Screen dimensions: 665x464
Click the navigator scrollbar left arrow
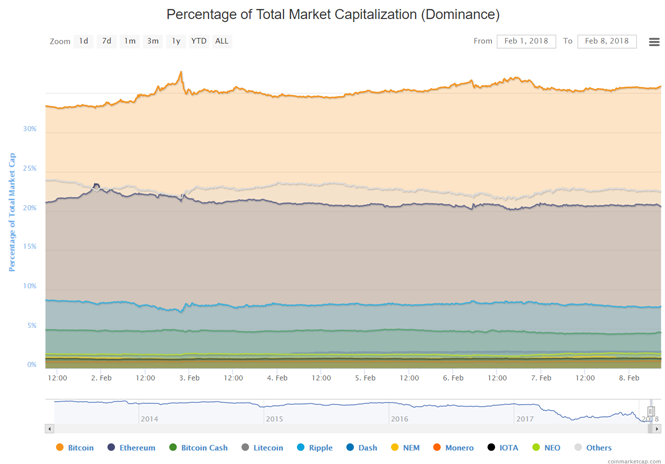tap(50, 429)
